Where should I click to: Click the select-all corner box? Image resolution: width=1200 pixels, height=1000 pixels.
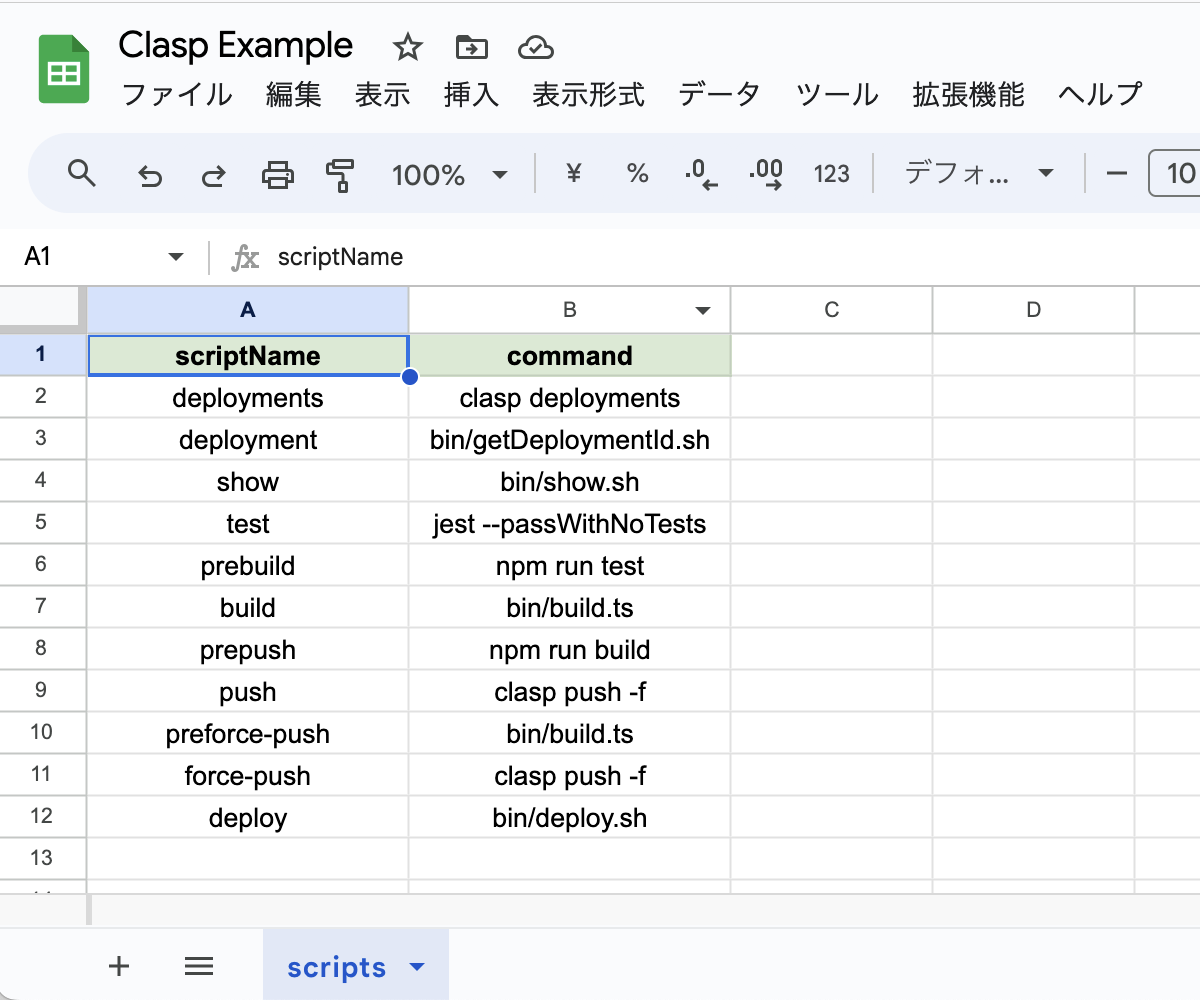click(42, 309)
